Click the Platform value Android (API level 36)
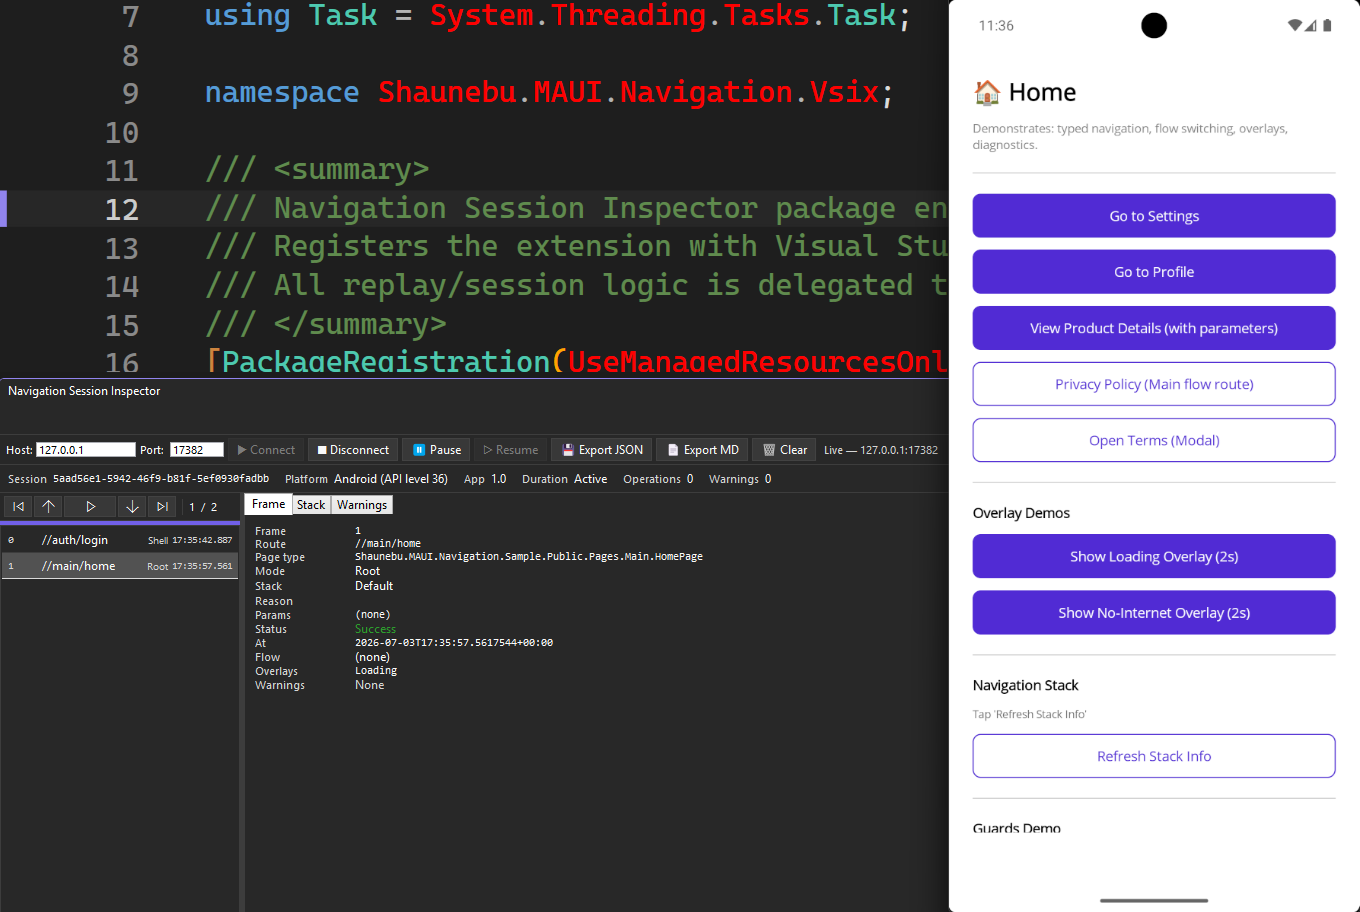 click(391, 479)
